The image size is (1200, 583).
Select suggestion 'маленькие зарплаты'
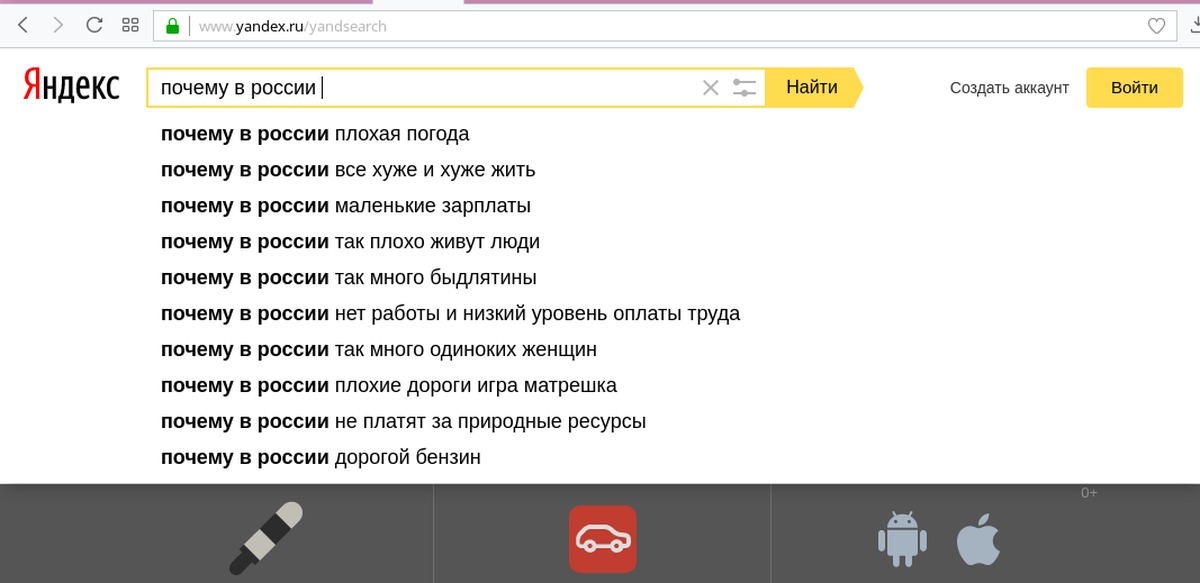point(346,206)
